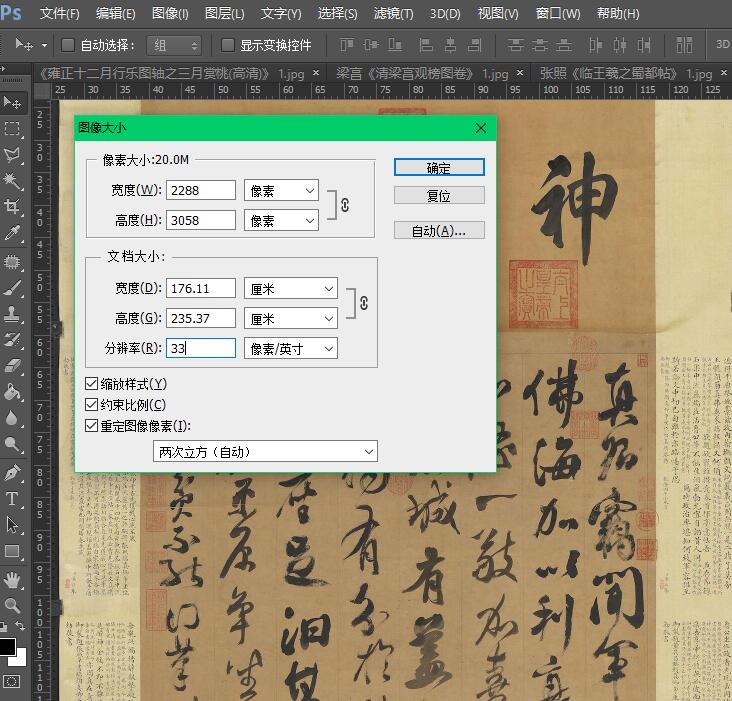Click the pixel height field showing 3058
This screenshot has height=701, width=732.
(x=201, y=220)
